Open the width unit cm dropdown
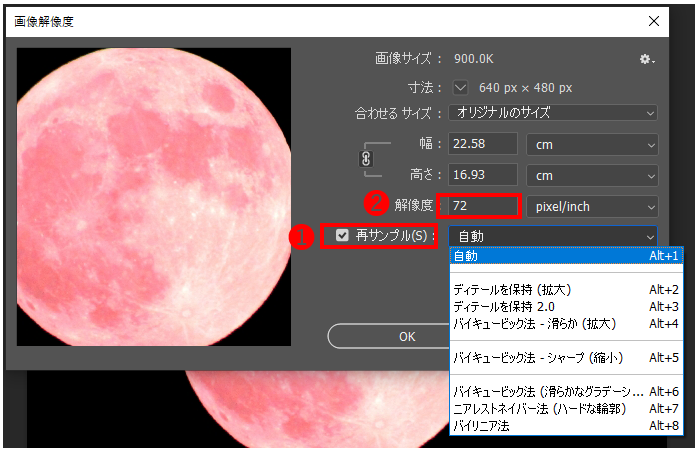This screenshot has height=451, width=699. pos(592,144)
